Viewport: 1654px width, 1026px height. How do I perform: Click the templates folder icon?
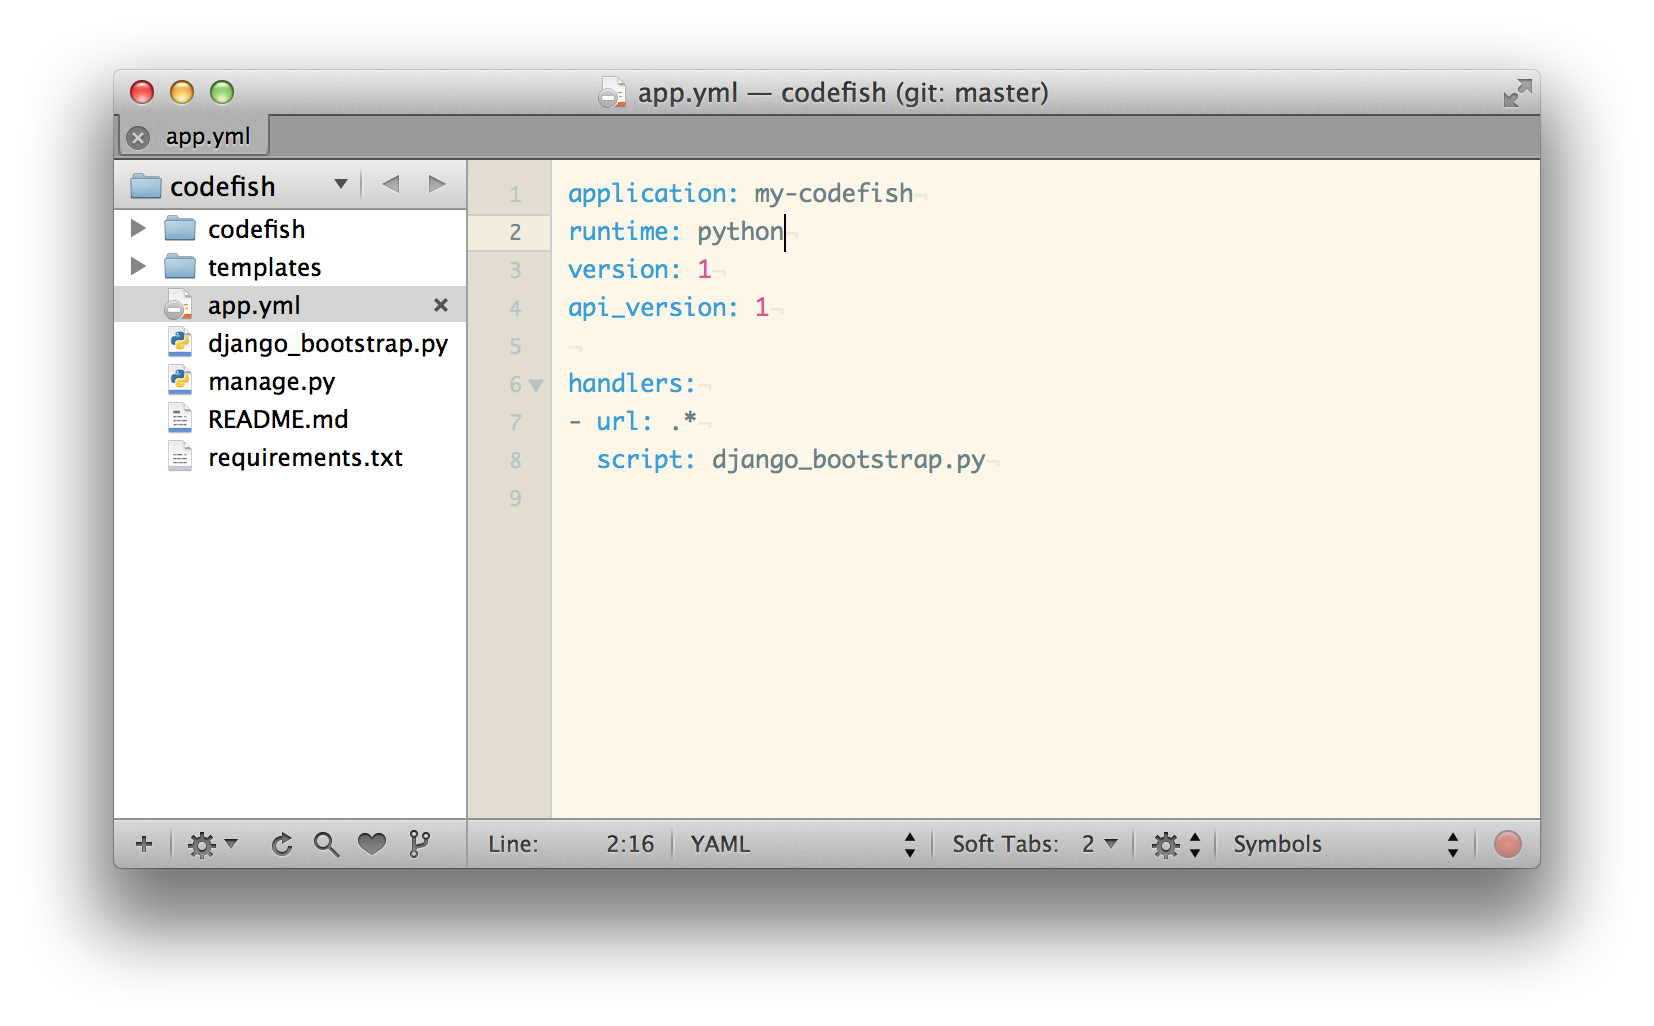tap(180, 267)
